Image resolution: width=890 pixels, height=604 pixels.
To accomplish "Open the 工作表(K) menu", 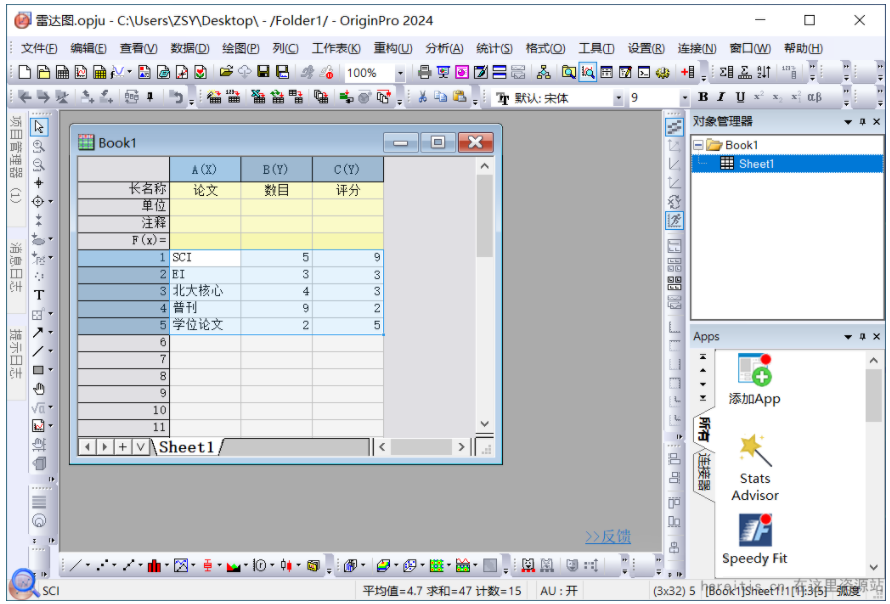I will 336,48.
